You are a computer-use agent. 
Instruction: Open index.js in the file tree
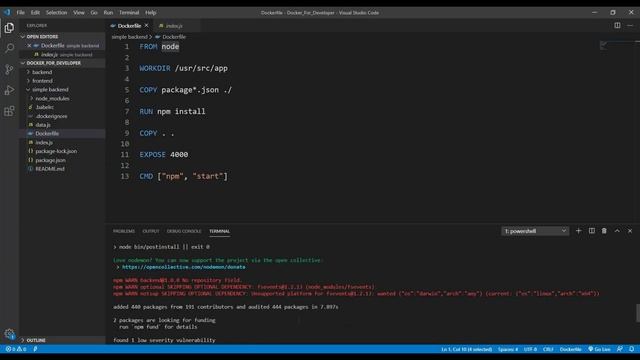(x=44, y=142)
